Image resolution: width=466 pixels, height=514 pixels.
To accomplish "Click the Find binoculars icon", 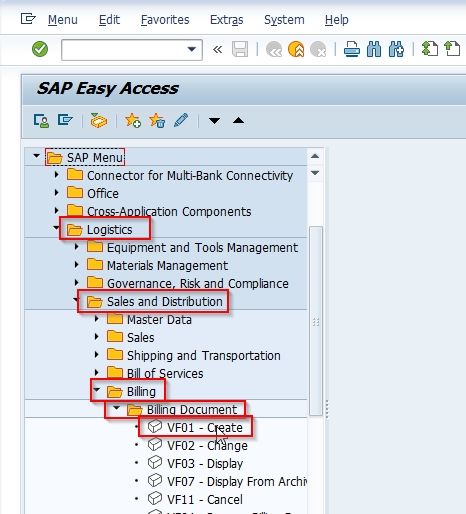I will coord(374,49).
